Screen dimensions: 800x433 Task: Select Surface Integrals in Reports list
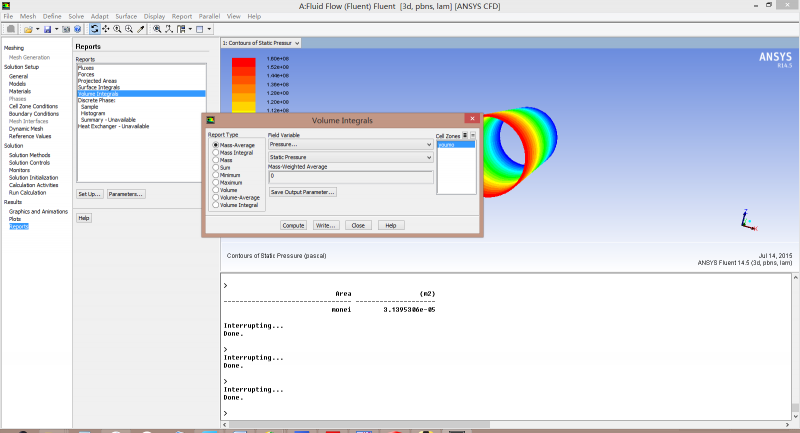pyautogui.click(x=98, y=87)
